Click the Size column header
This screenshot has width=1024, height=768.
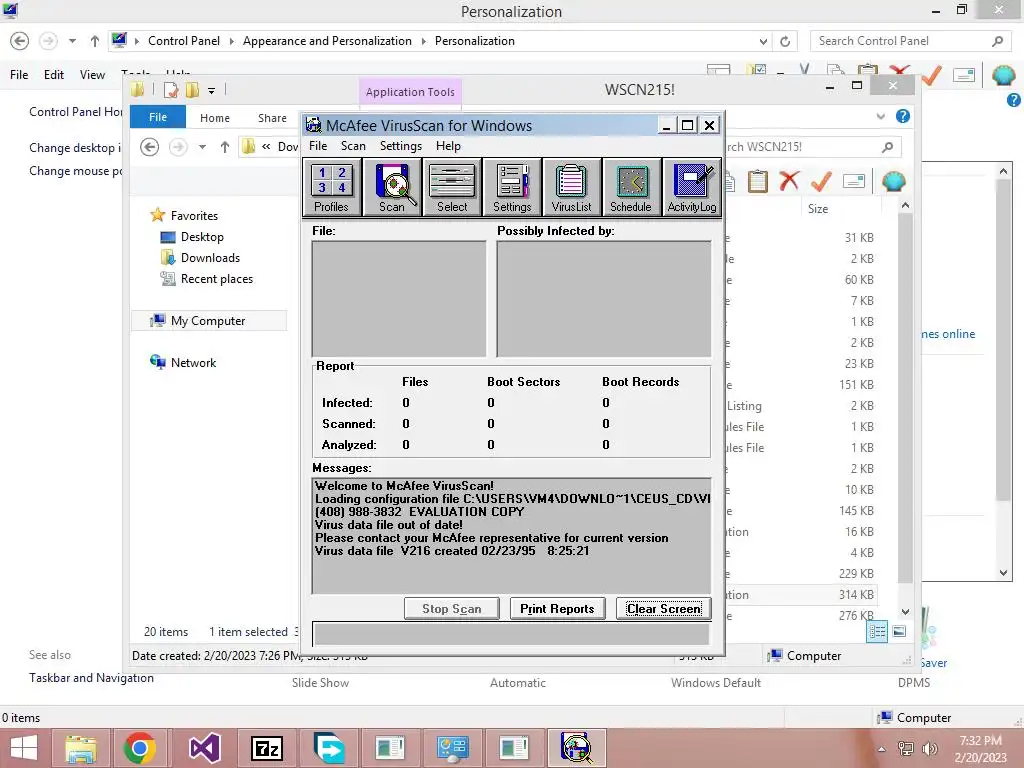(818, 209)
